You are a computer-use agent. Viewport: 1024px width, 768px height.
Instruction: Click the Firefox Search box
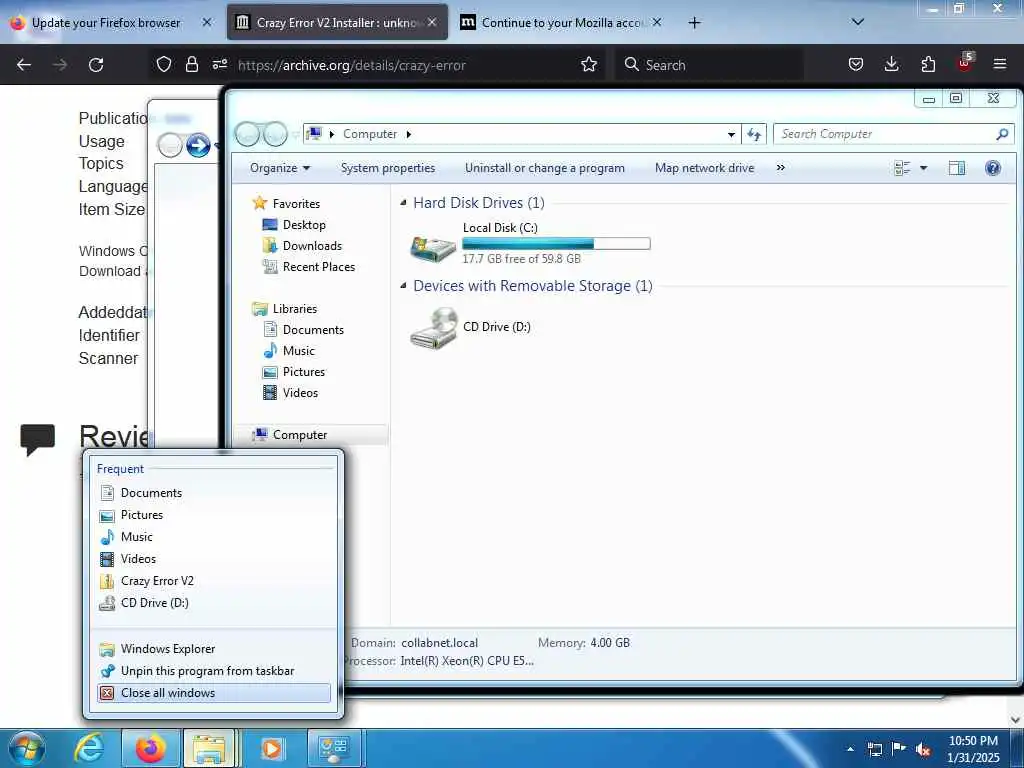(x=709, y=65)
